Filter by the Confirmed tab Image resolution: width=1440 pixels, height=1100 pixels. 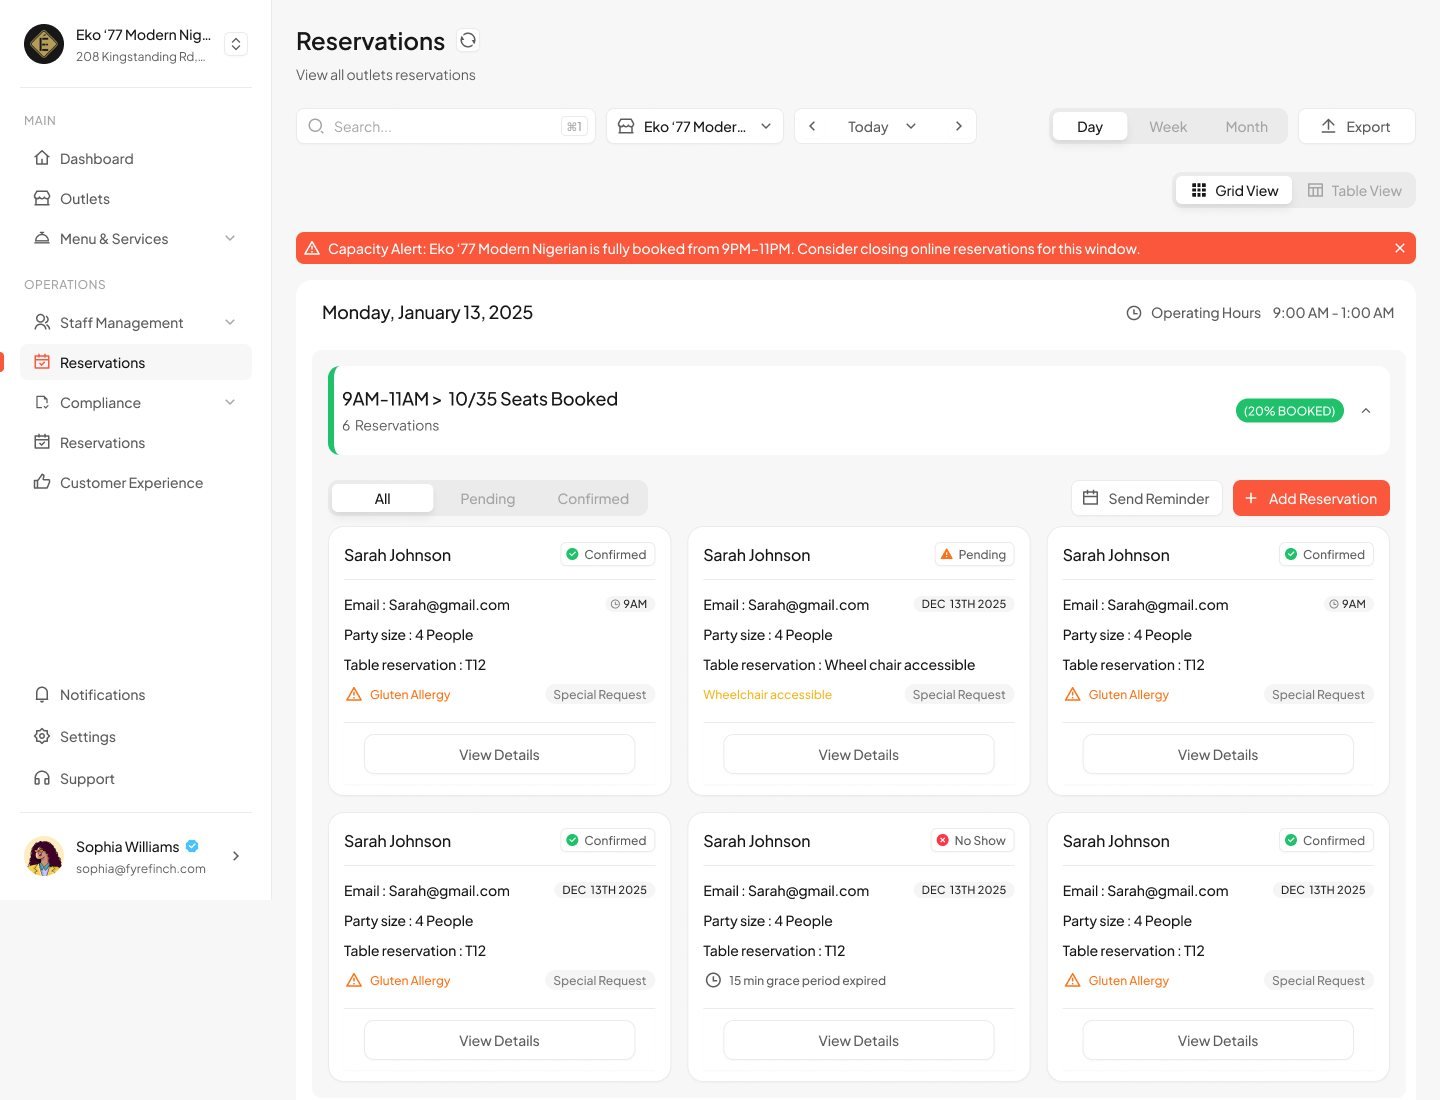click(593, 498)
